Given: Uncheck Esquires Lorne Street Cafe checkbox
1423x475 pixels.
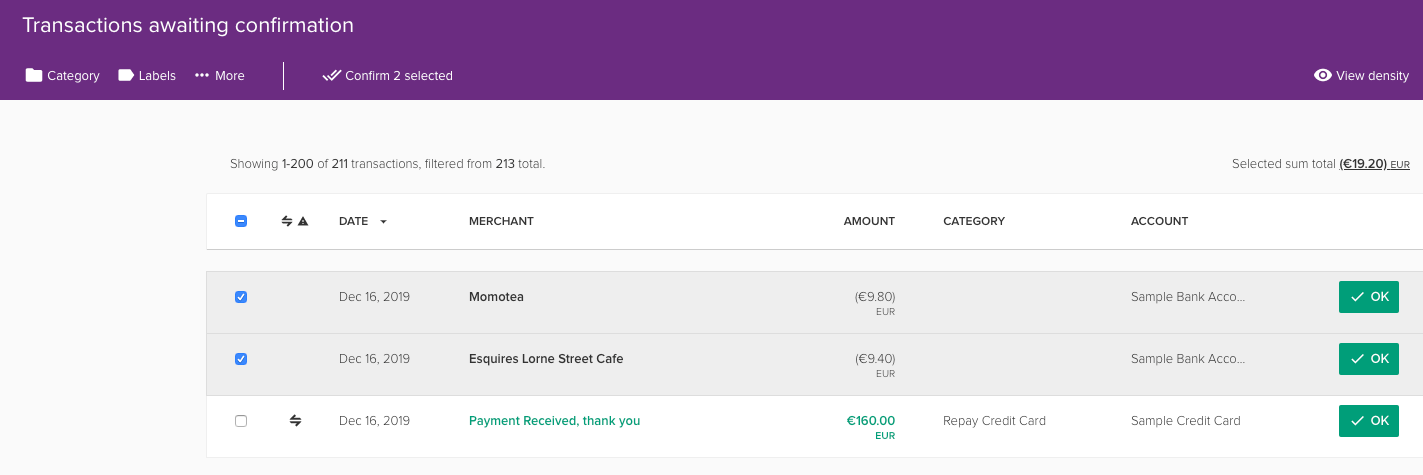Looking at the screenshot, I should pos(241,359).
